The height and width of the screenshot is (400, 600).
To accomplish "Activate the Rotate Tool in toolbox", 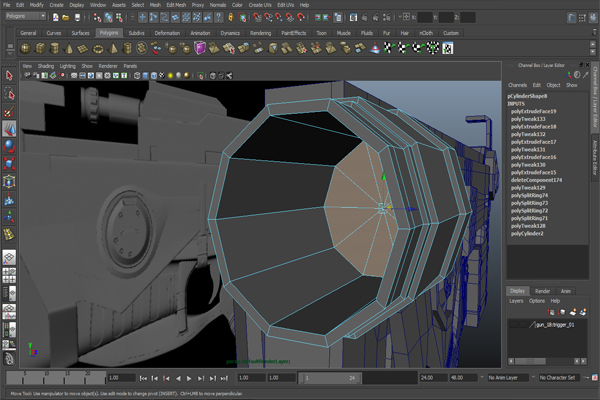I will pyautogui.click(x=9, y=146).
